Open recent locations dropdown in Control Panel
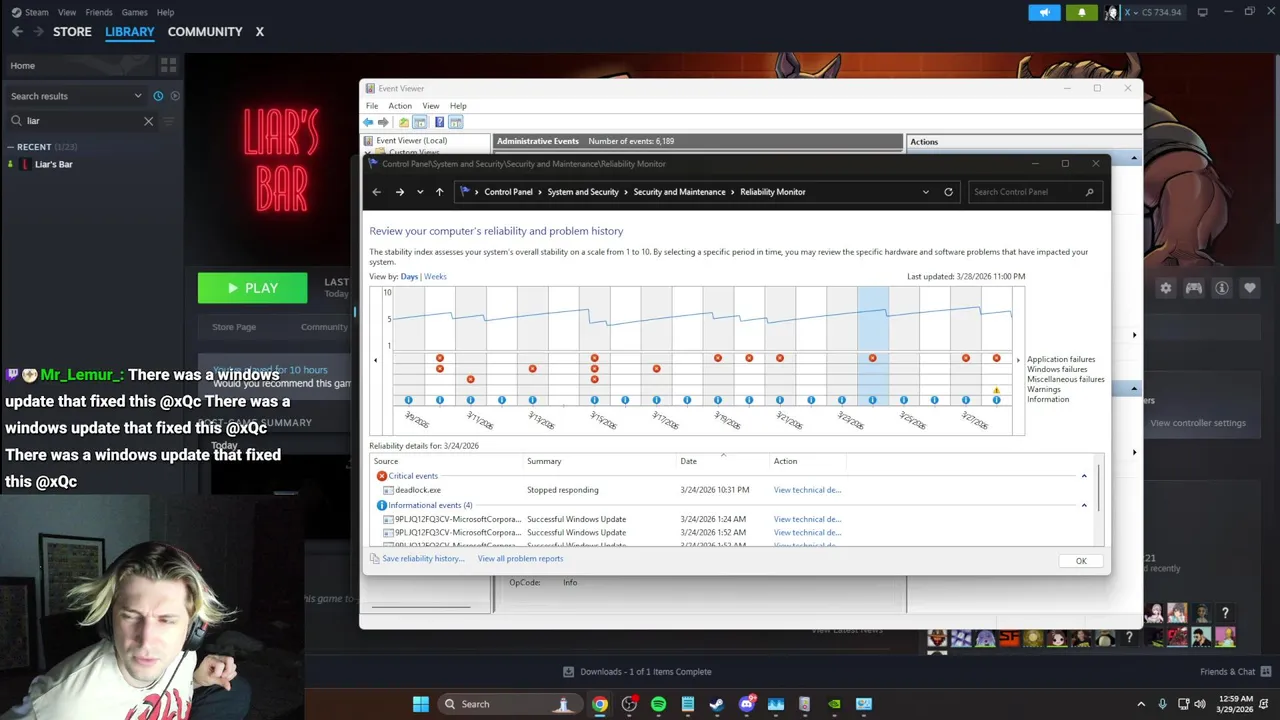Image resolution: width=1280 pixels, height=720 pixels. pos(420,192)
